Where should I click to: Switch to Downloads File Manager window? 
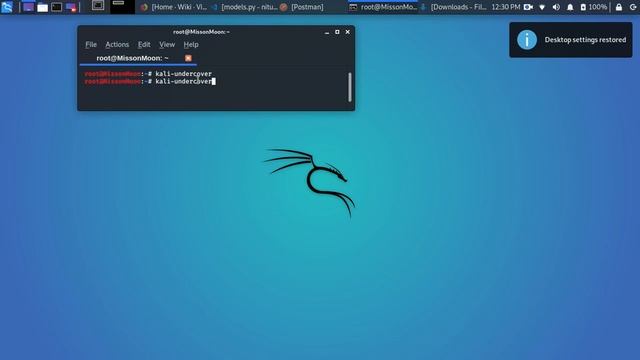(x=453, y=7)
